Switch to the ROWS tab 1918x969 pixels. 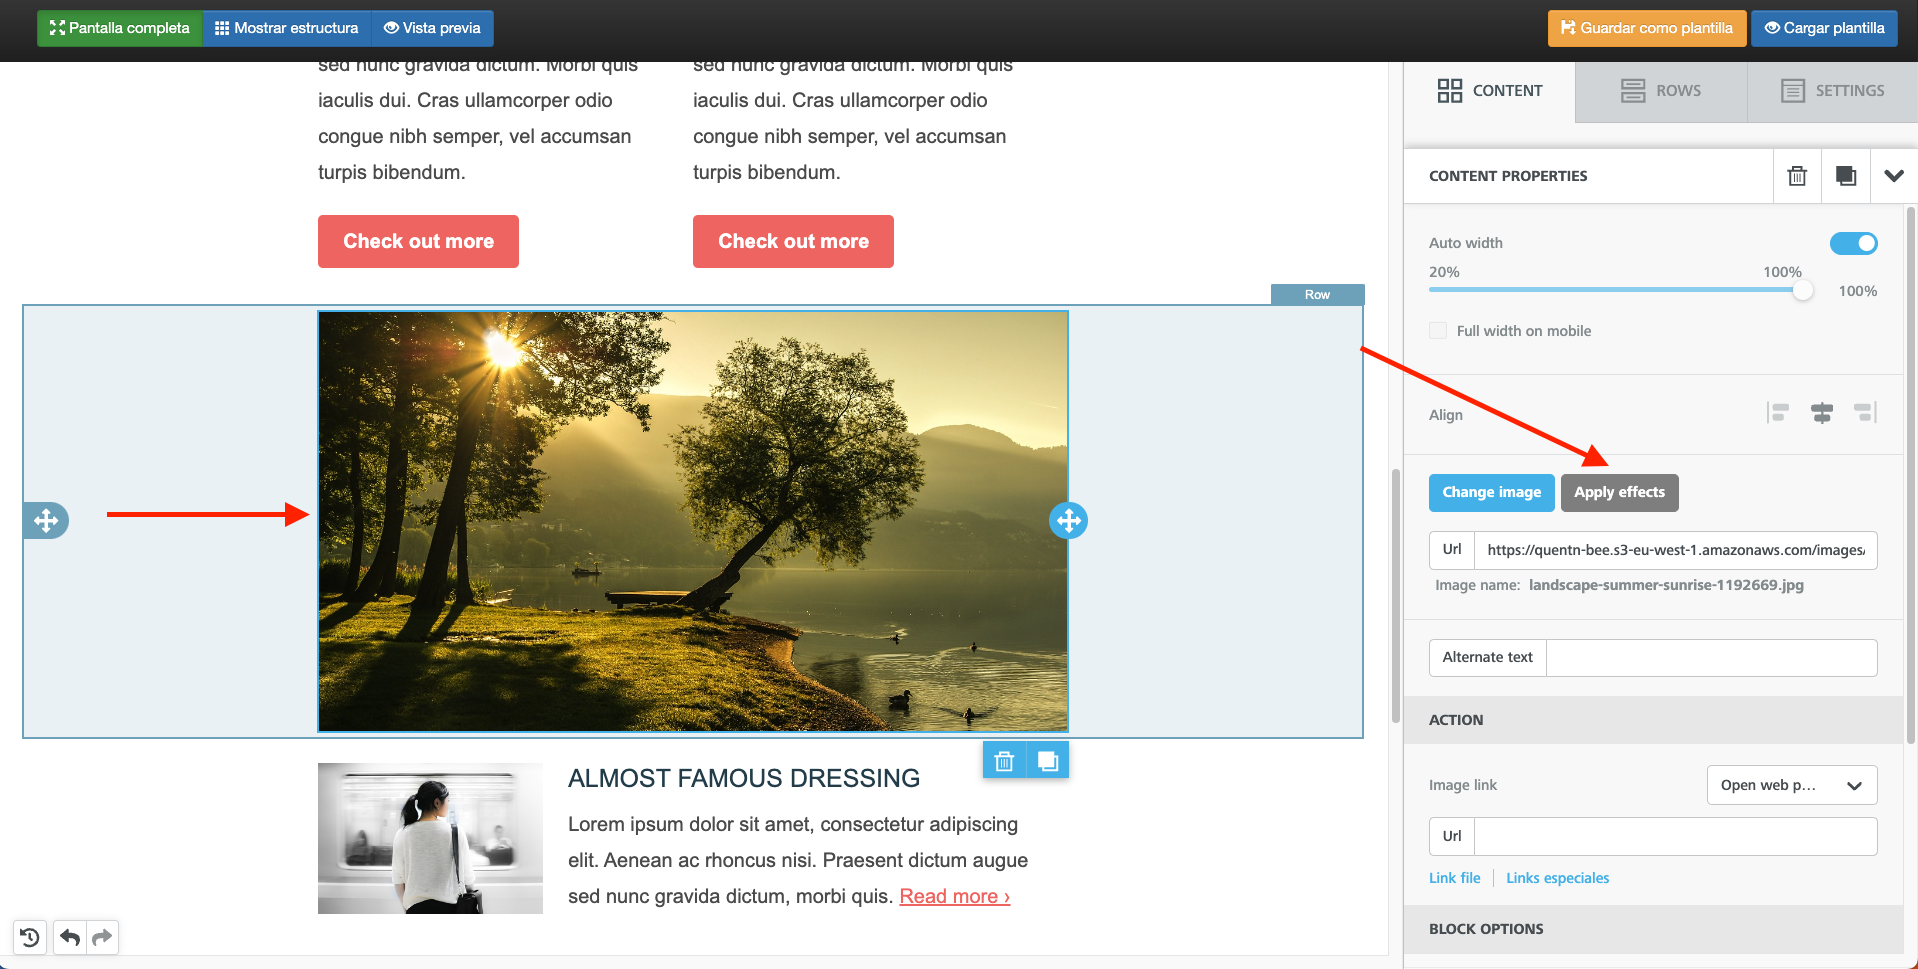(1661, 91)
